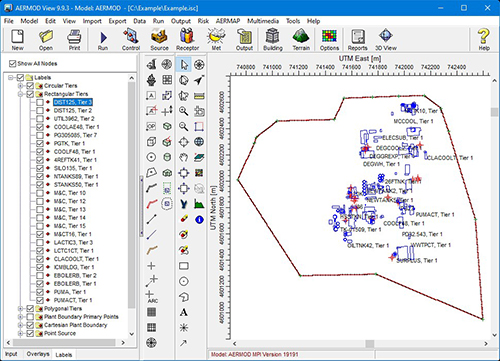This screenshot has height=361, width=500.
Task: Open the Source pathway icon
Action: 159,40
